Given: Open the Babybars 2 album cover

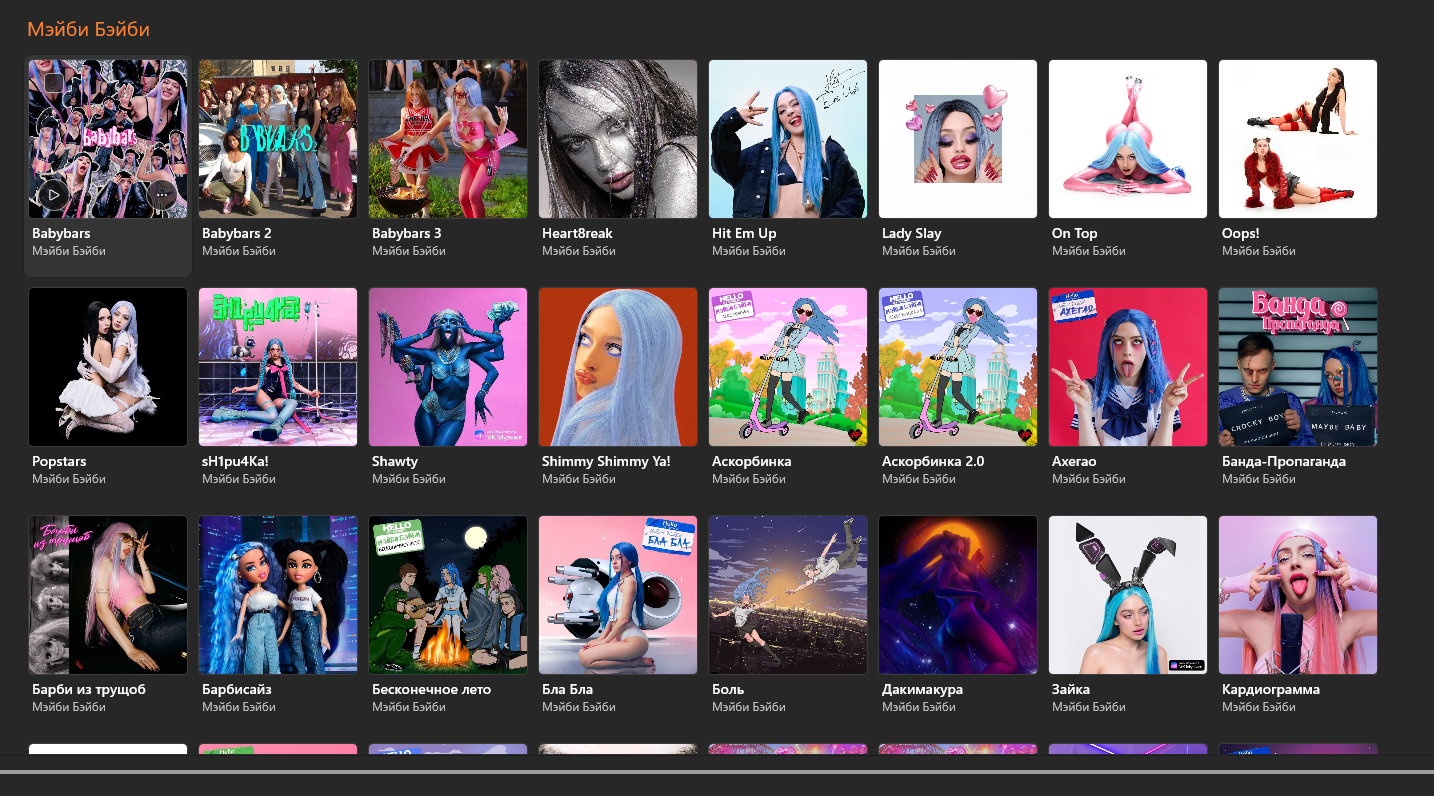Looking at the screenshot, I should 278,139.
